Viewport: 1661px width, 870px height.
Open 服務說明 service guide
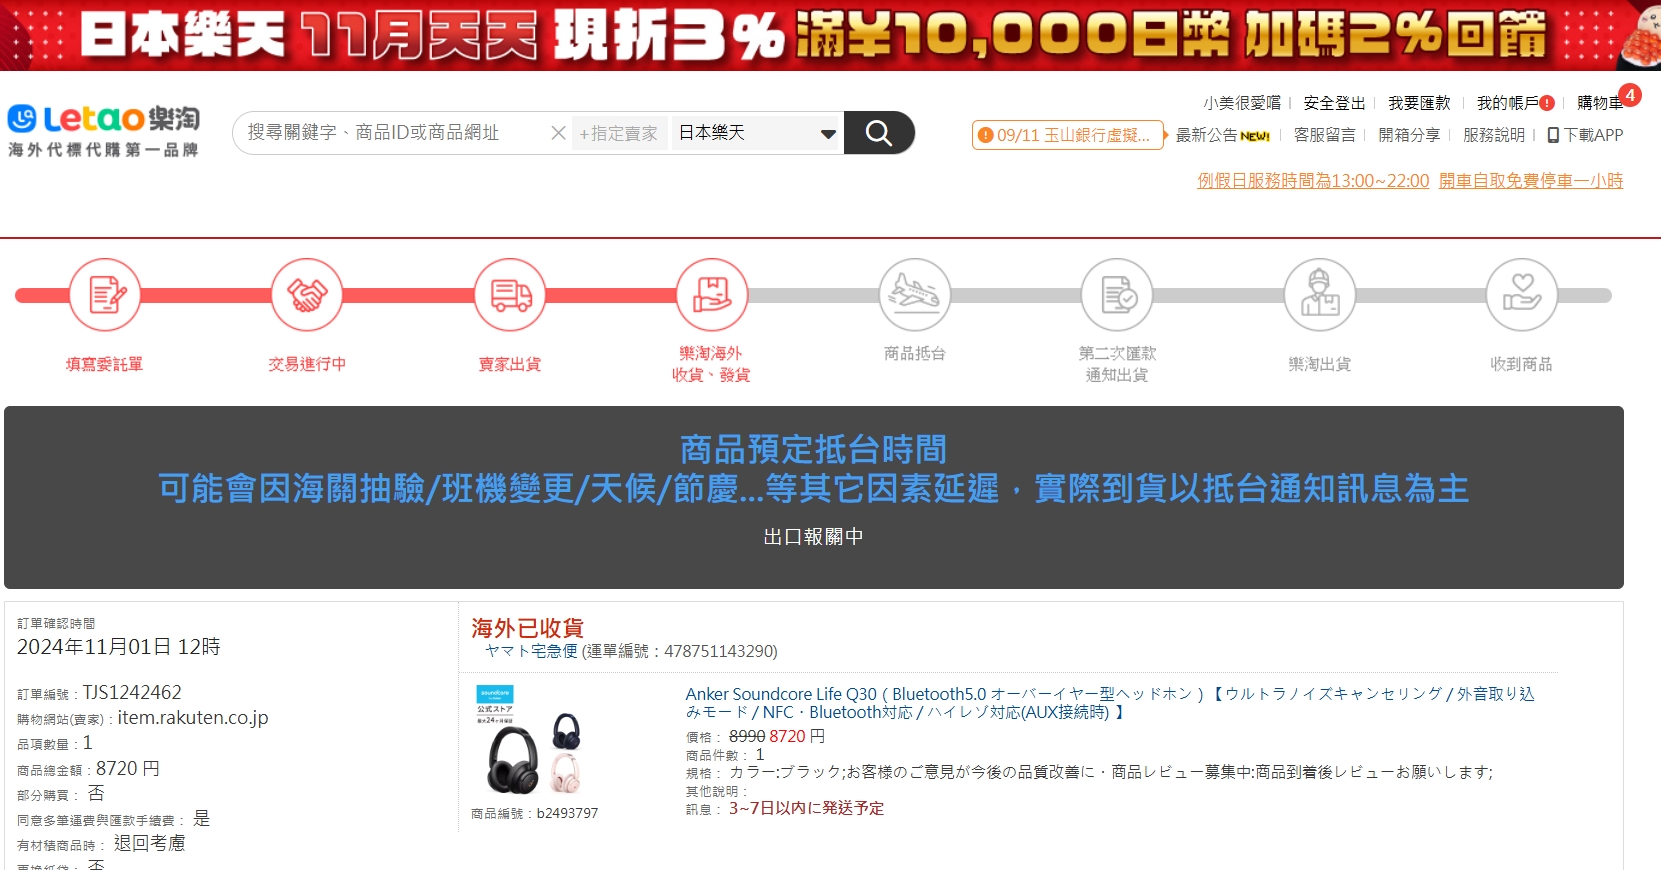1494,135
